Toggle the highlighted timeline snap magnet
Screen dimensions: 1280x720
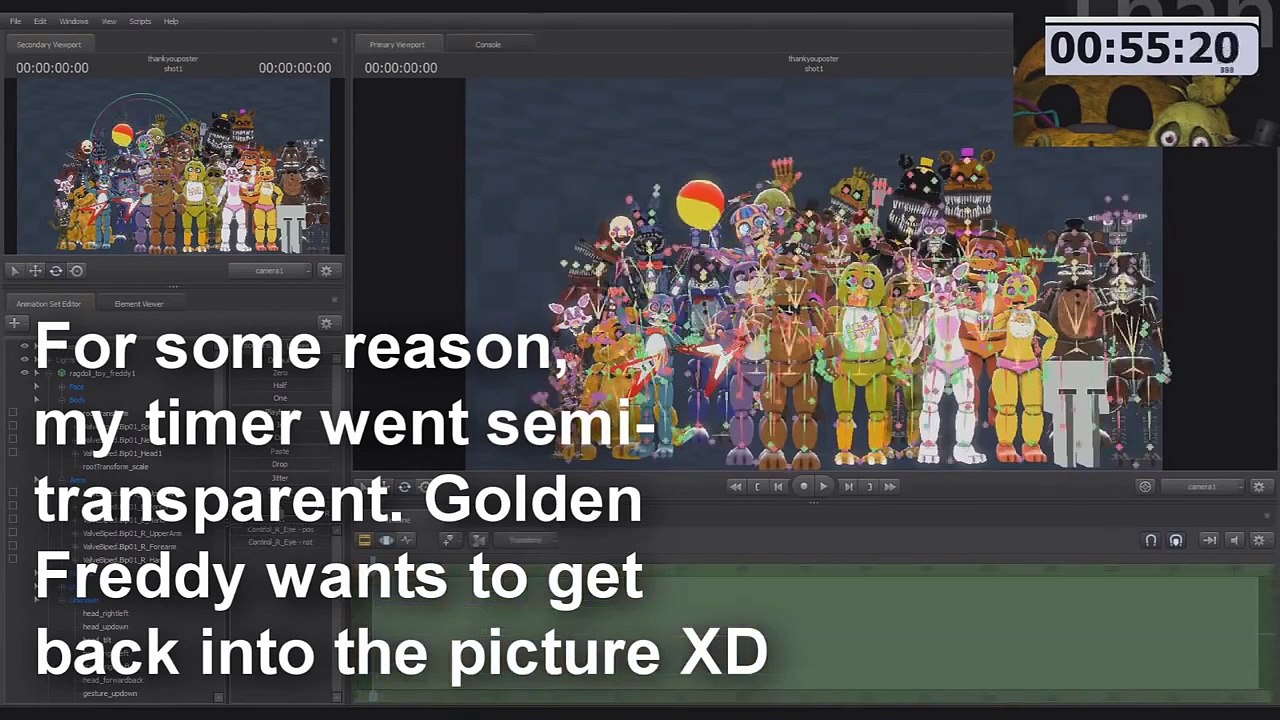point(1176,540)
